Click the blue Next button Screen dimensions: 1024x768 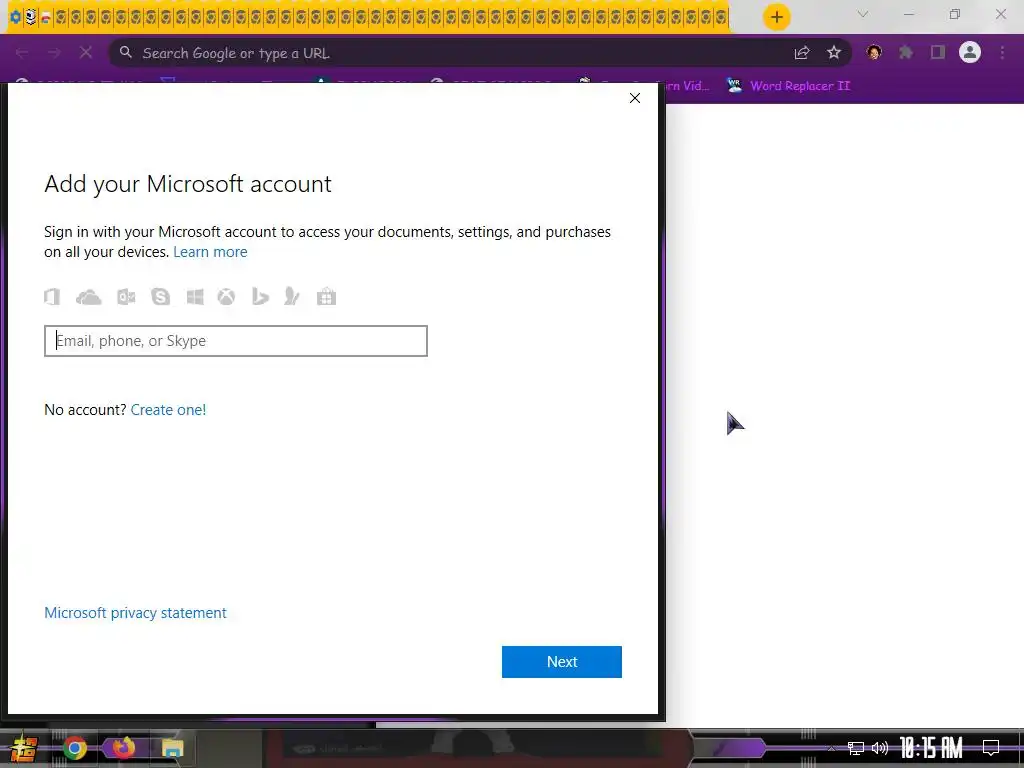[562, 662]
